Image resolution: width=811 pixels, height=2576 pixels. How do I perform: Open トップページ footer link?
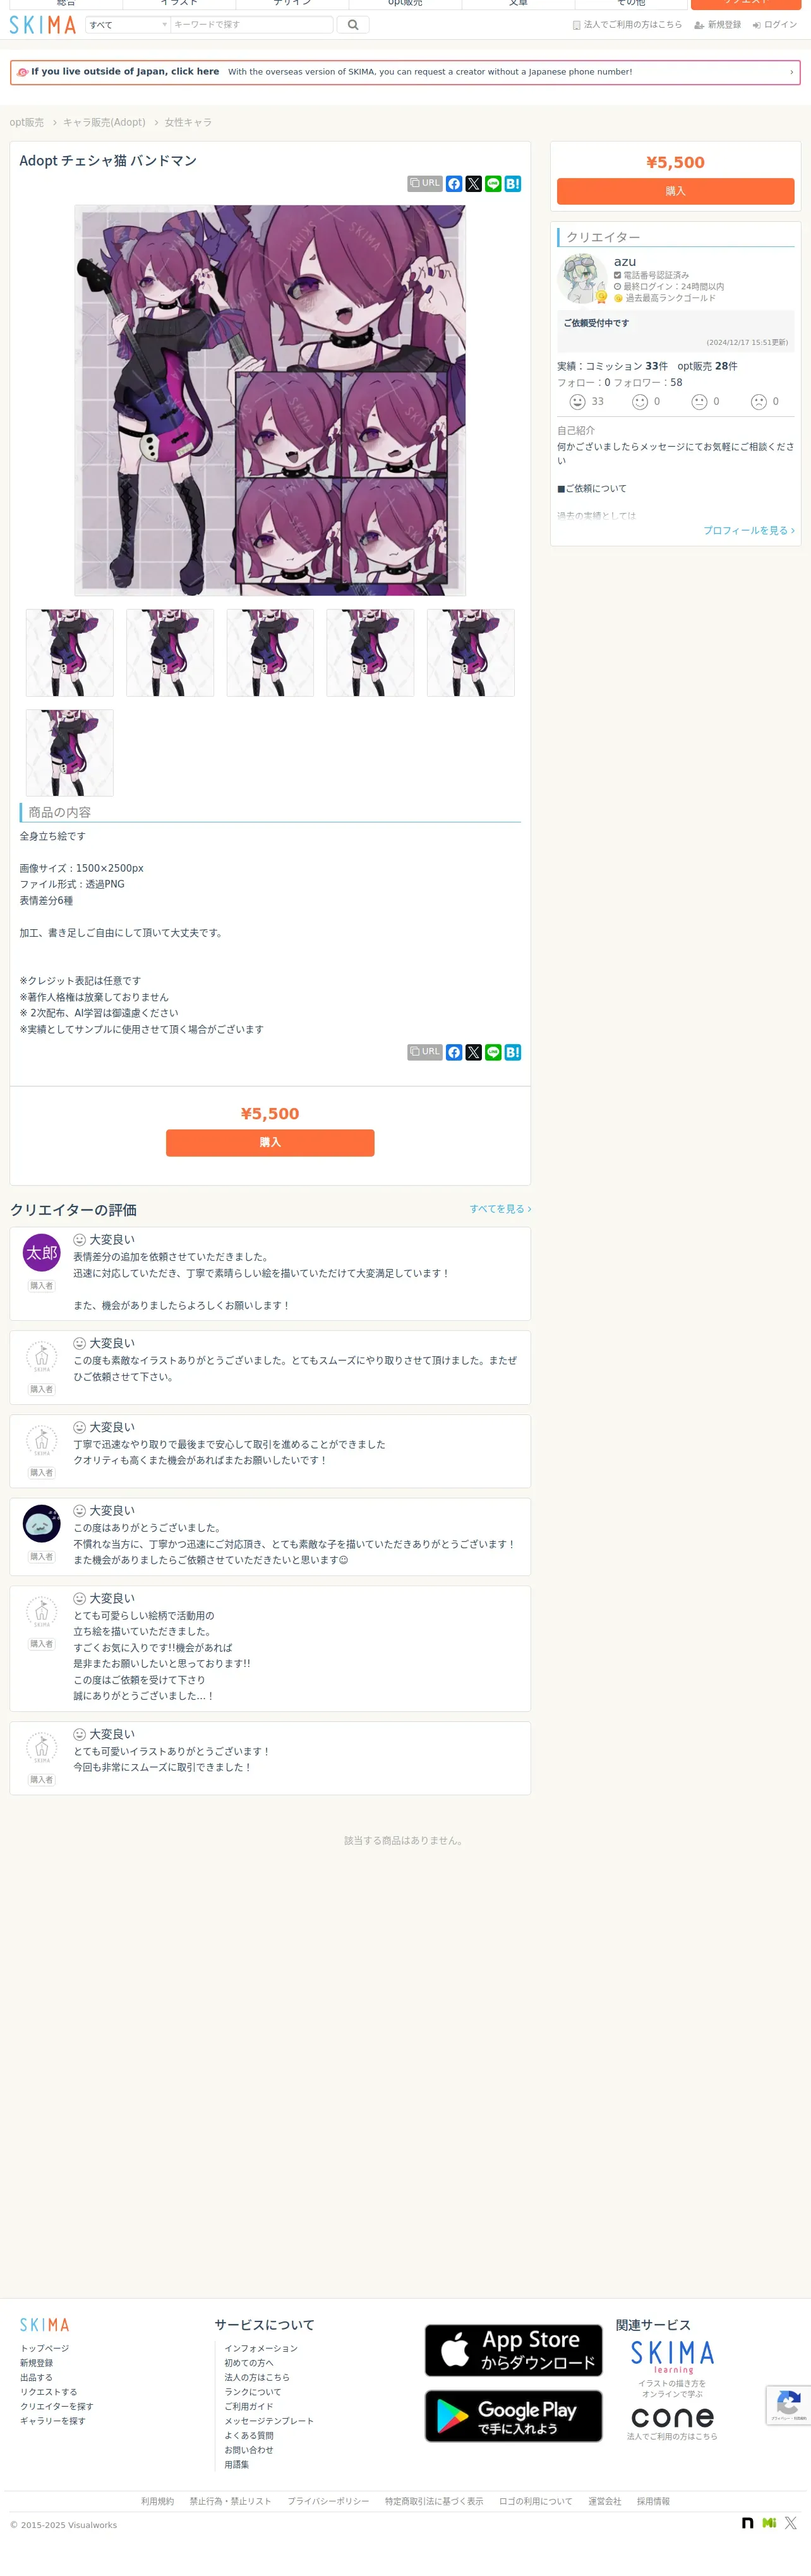[x=45, y=2348]
